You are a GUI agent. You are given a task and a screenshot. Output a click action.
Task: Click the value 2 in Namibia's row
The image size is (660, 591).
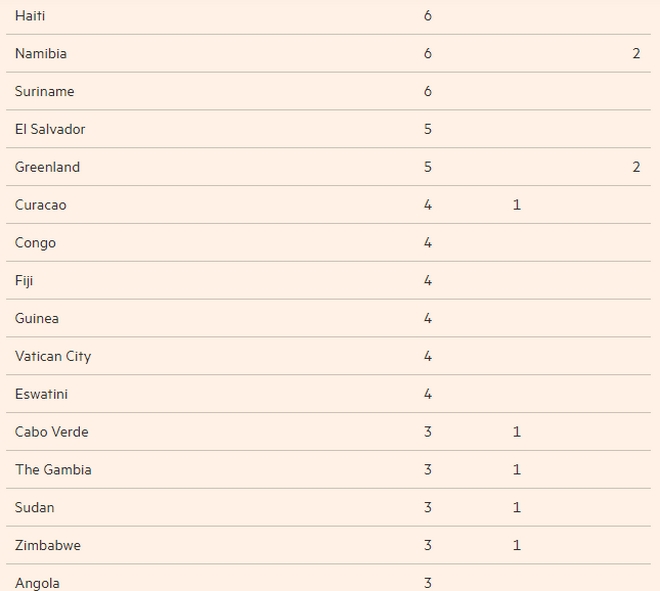tap(636, 54)
